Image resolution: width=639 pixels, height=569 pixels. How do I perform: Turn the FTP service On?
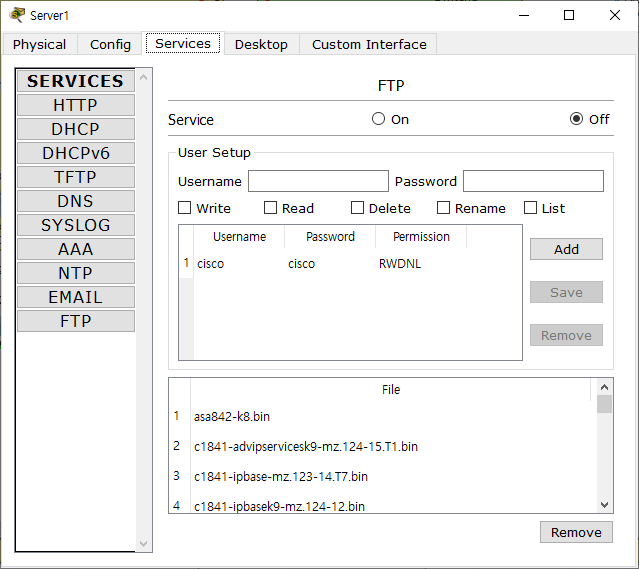pos(378,119)
